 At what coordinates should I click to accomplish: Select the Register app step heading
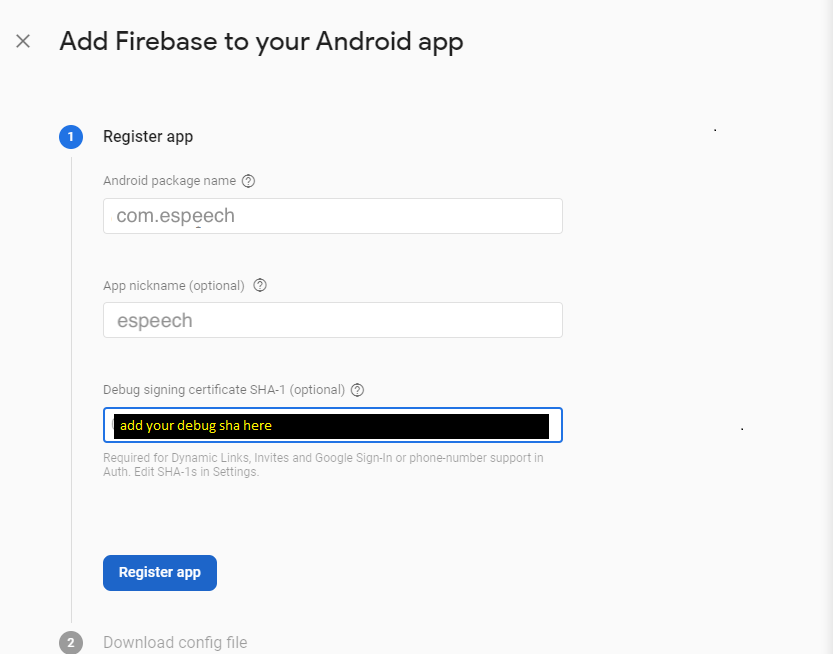tap(148, 137)
